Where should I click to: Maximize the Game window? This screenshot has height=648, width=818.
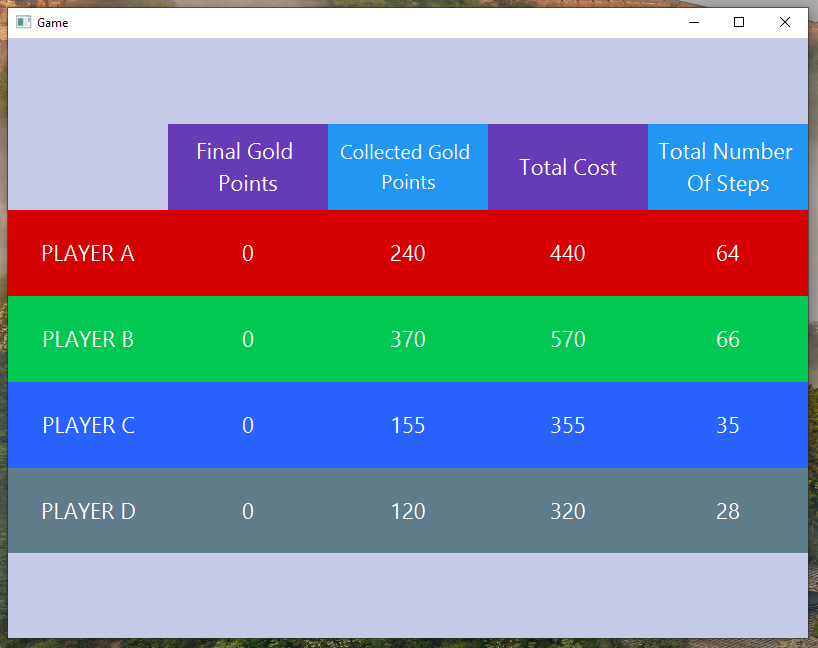coord(739,22)
